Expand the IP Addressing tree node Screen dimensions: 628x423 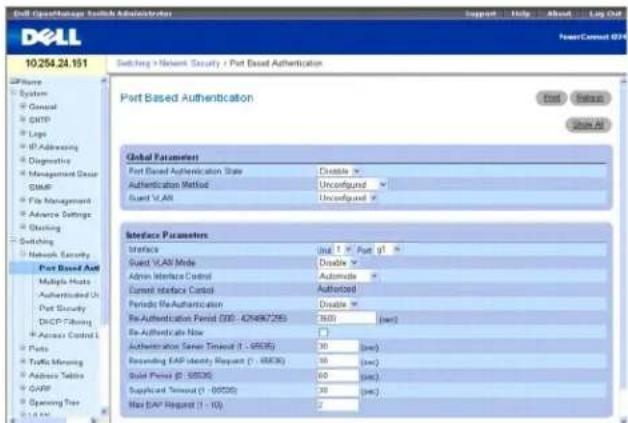(23, 147)
